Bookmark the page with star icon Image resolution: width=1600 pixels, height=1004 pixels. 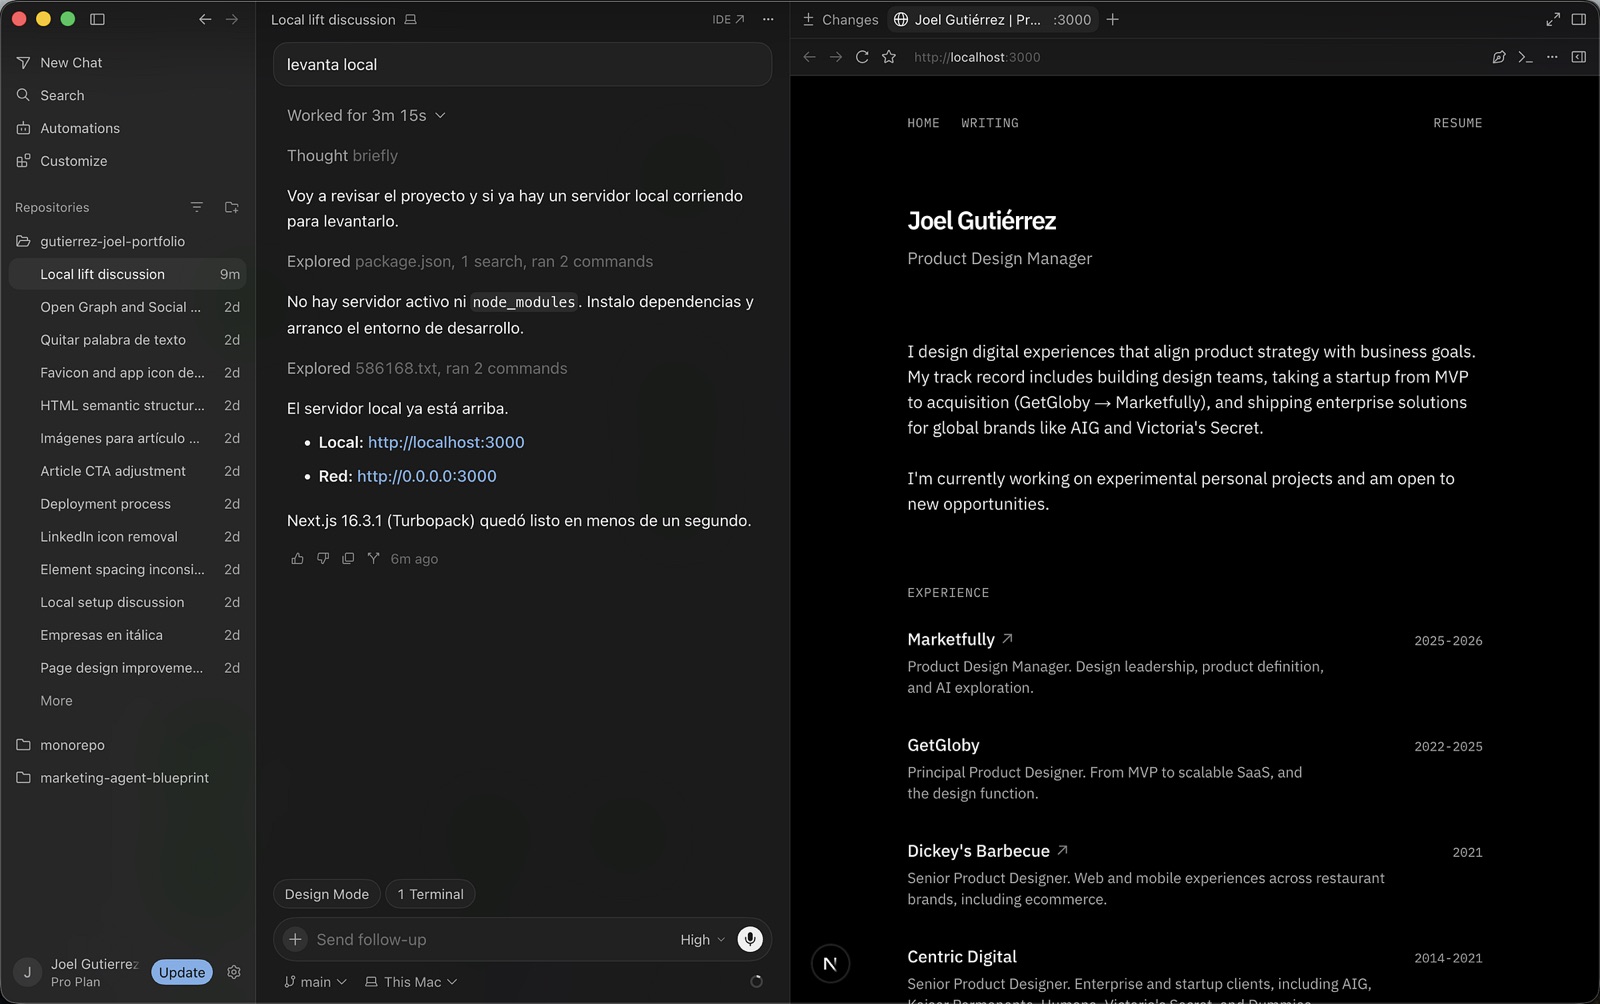pos(889,57)
